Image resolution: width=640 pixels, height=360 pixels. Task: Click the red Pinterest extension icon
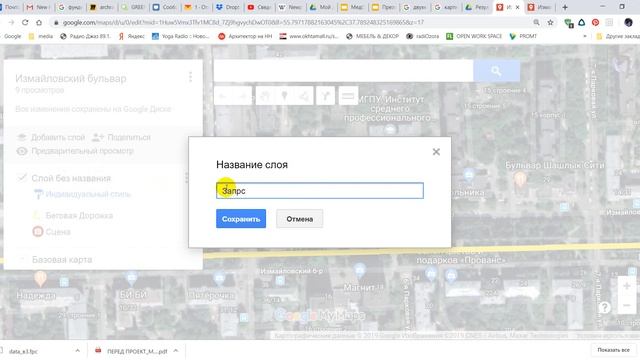tap(596, 22)
